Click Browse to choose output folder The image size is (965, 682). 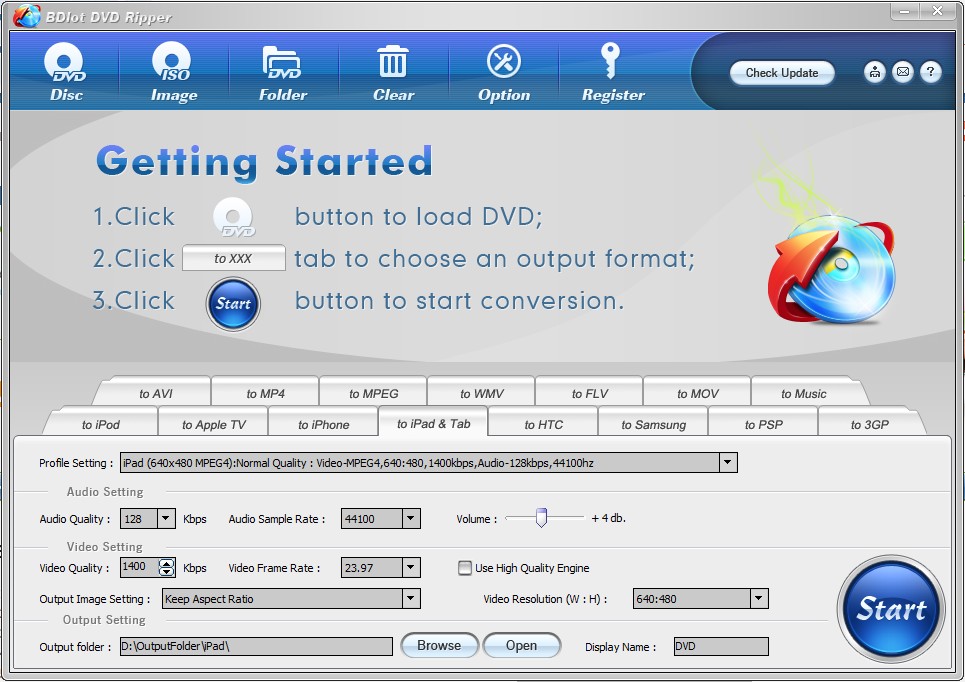(x=439, y=645)
